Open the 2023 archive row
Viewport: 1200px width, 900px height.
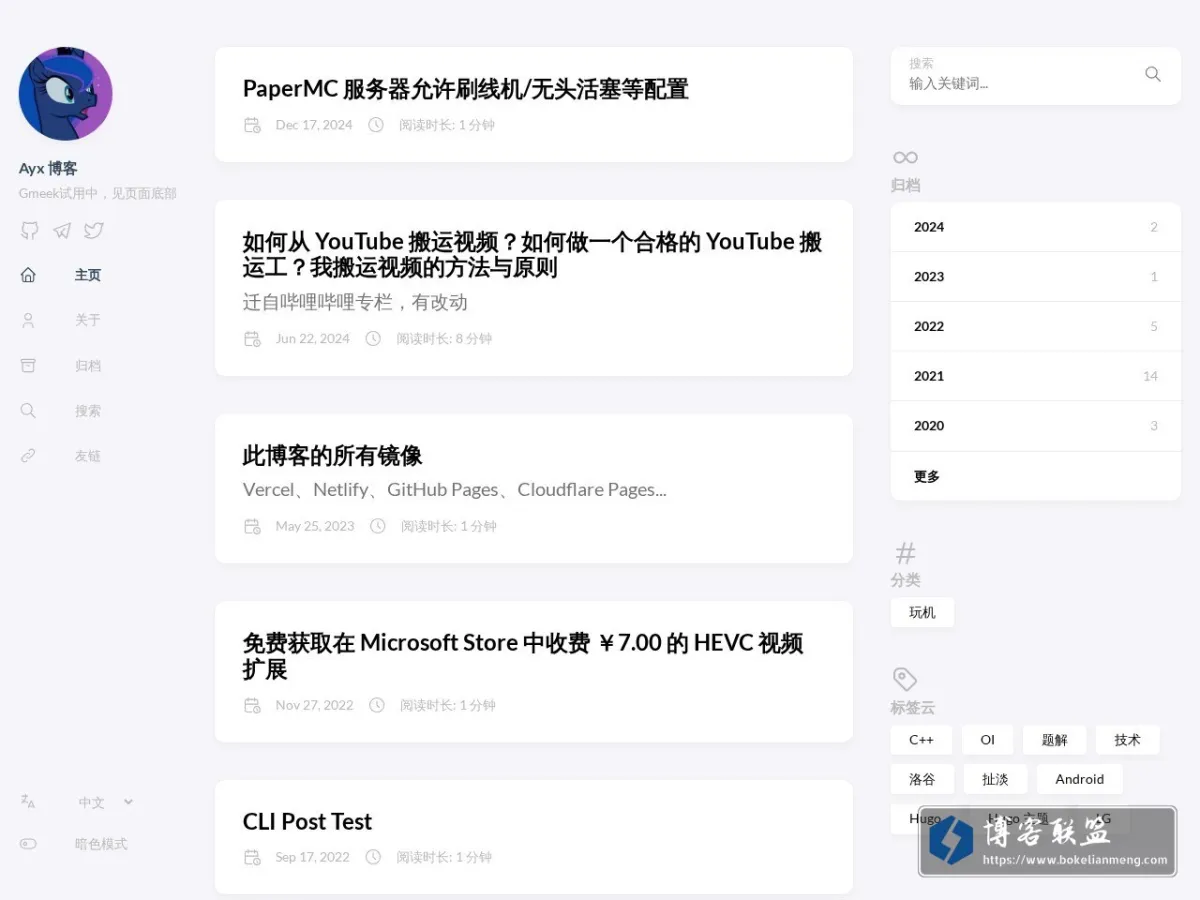click(1036, 277)
